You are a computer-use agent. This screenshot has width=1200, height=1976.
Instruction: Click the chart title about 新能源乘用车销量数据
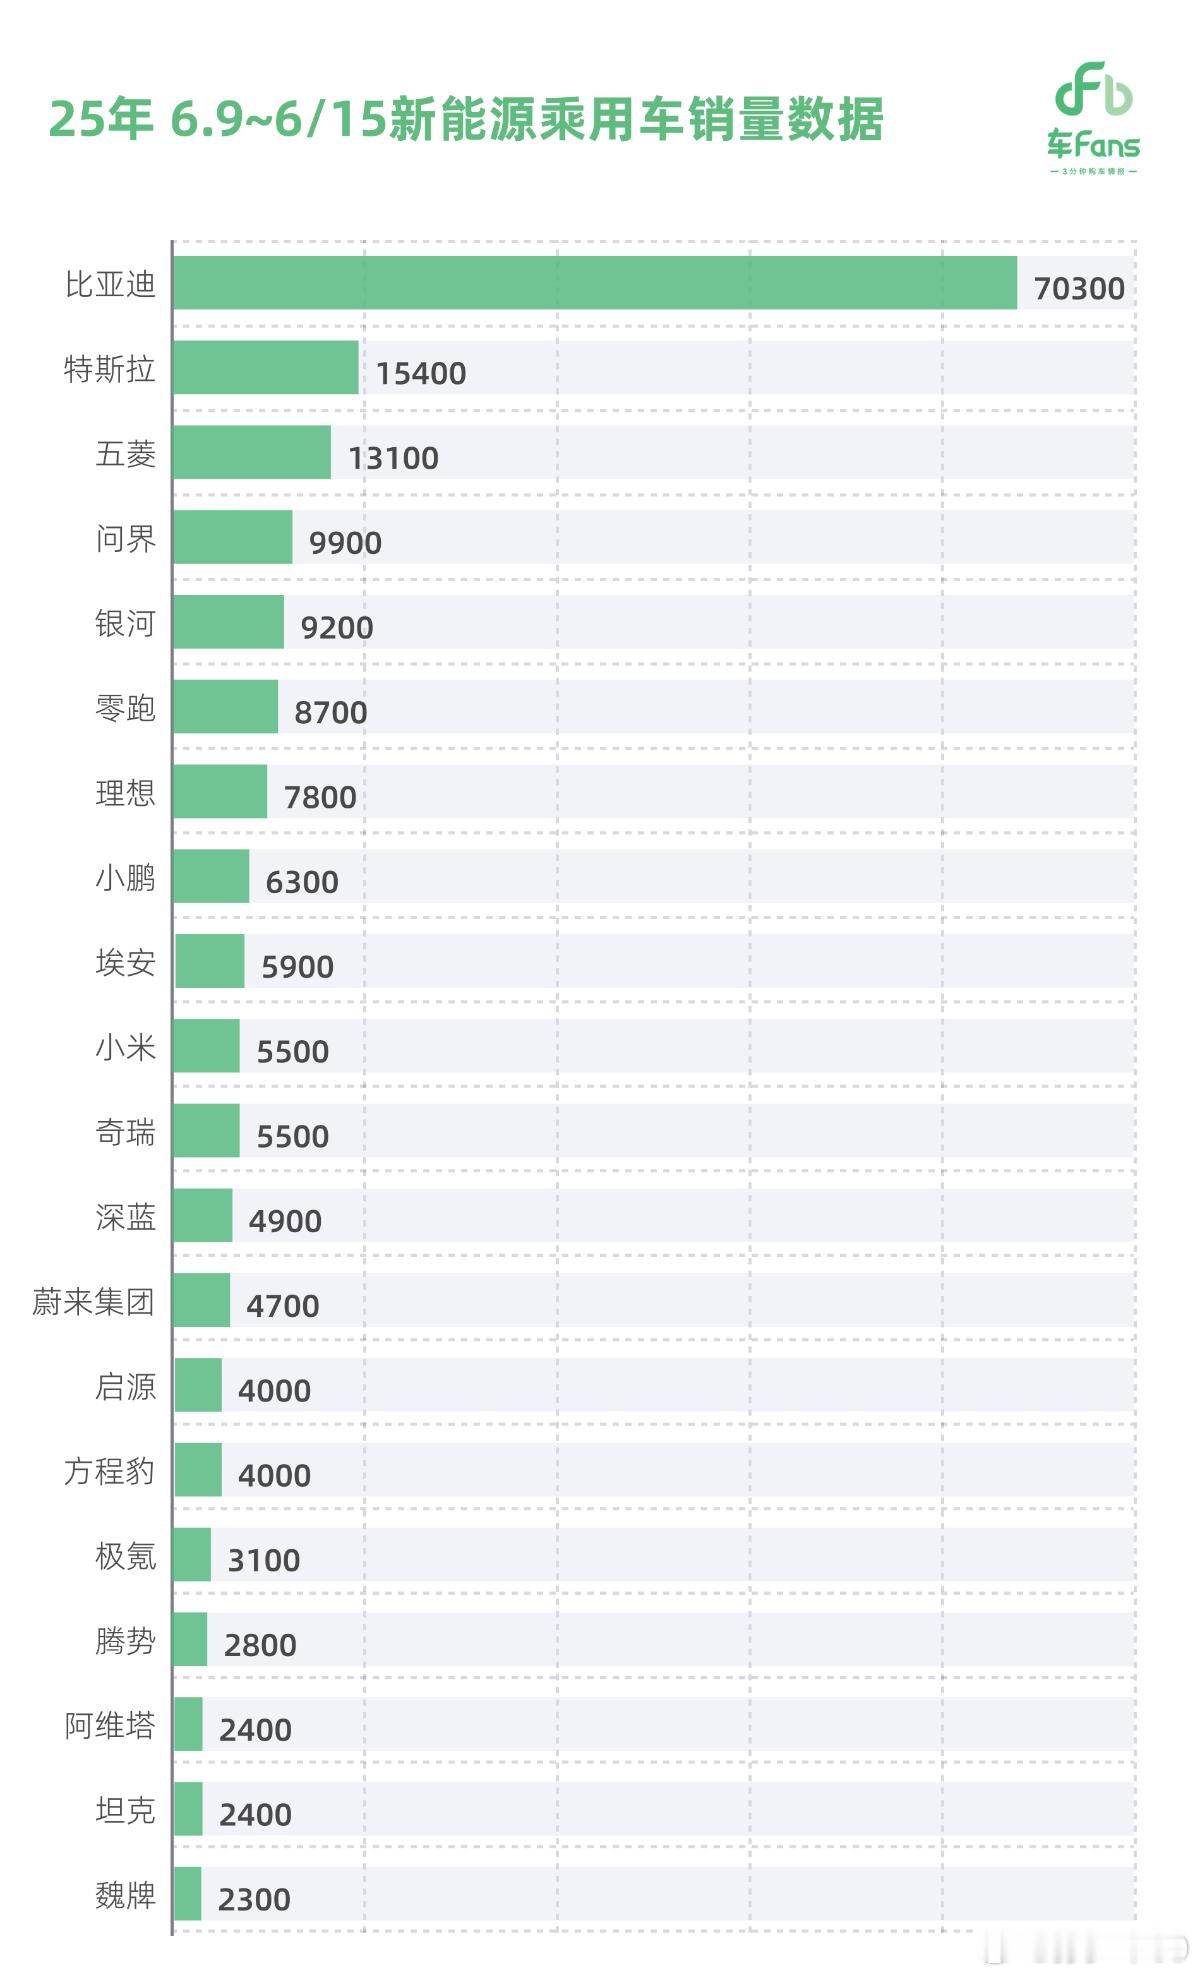[466, 119]
